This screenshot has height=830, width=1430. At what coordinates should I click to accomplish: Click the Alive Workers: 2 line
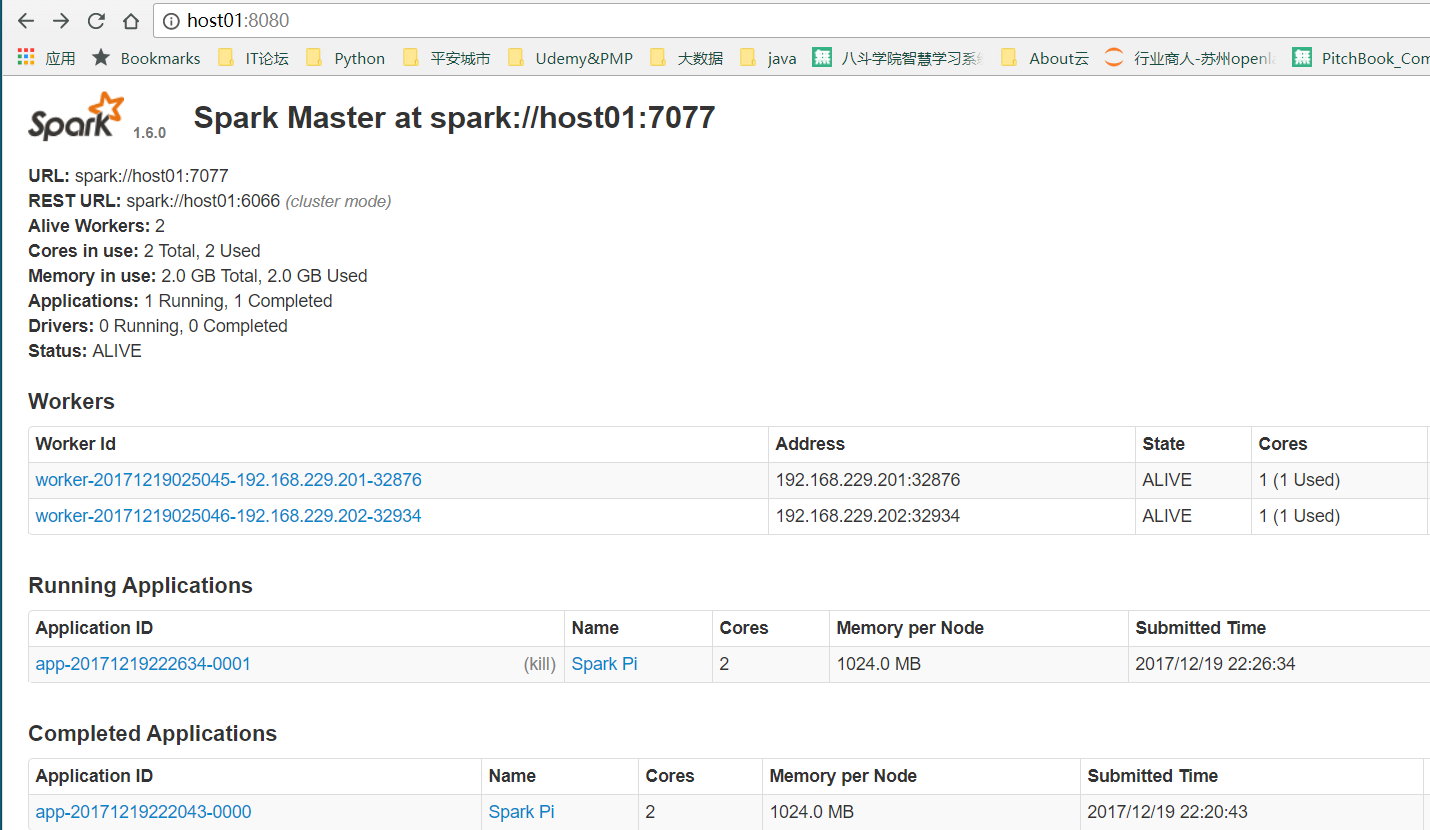click(x=96, y=226)
